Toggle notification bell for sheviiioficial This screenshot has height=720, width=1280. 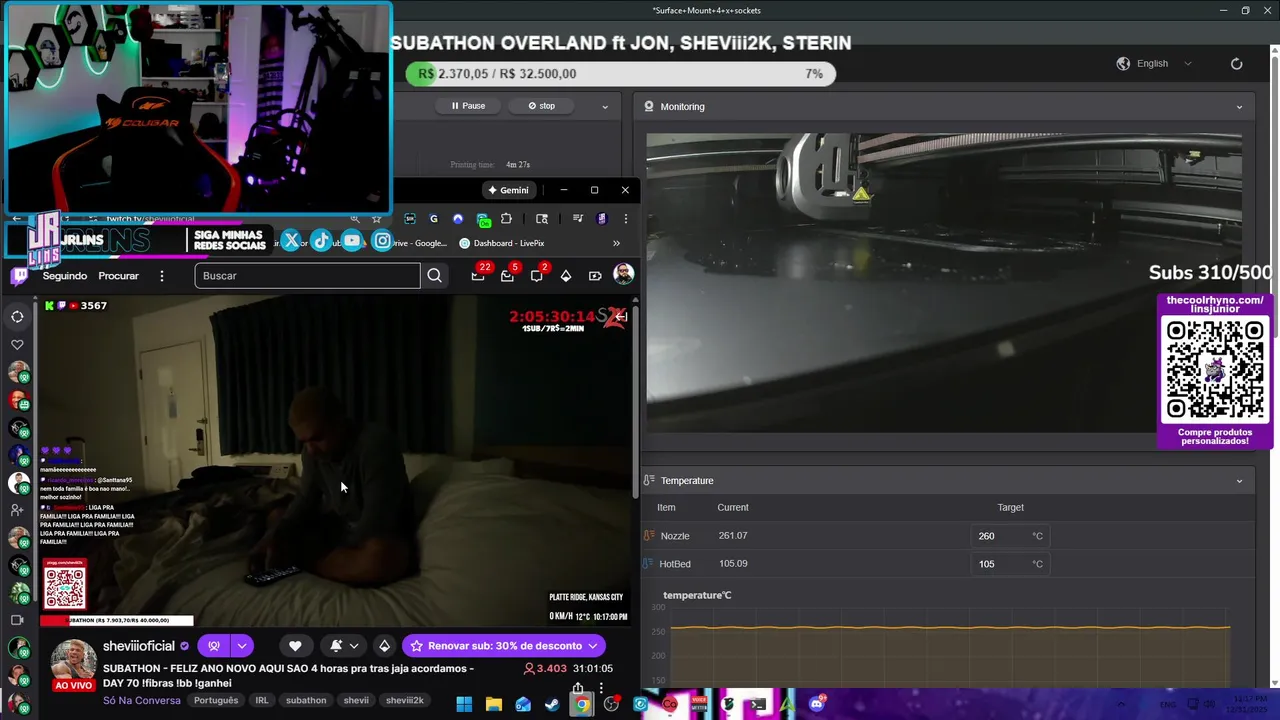click(x=336, y=646)
